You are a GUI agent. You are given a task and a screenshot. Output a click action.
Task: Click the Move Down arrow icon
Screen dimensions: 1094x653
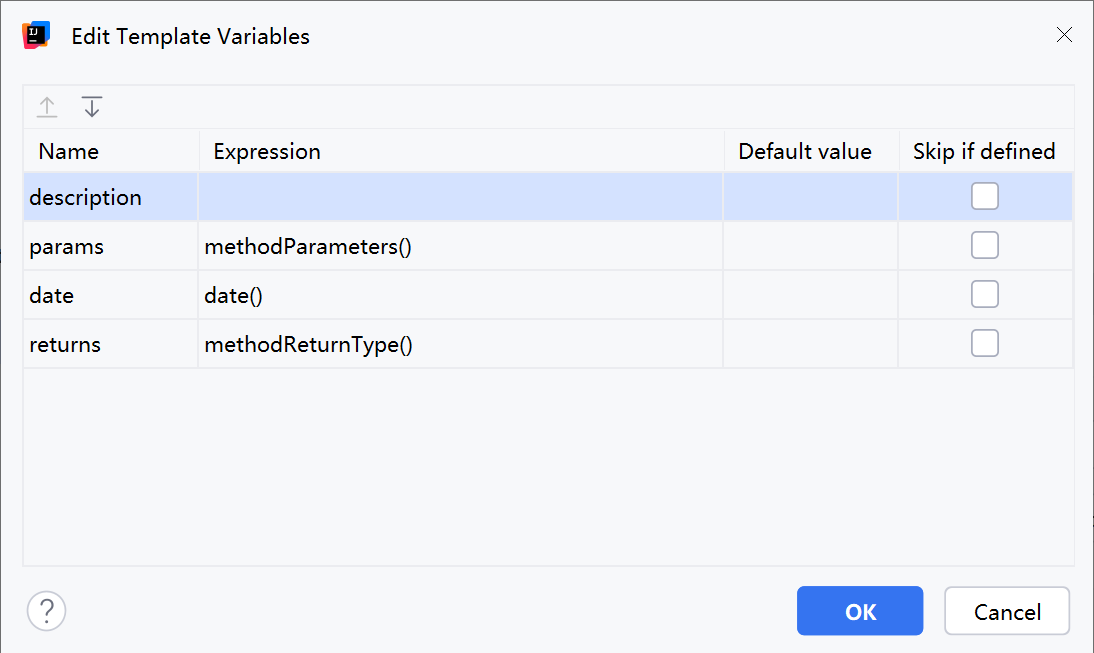point(92,107)
